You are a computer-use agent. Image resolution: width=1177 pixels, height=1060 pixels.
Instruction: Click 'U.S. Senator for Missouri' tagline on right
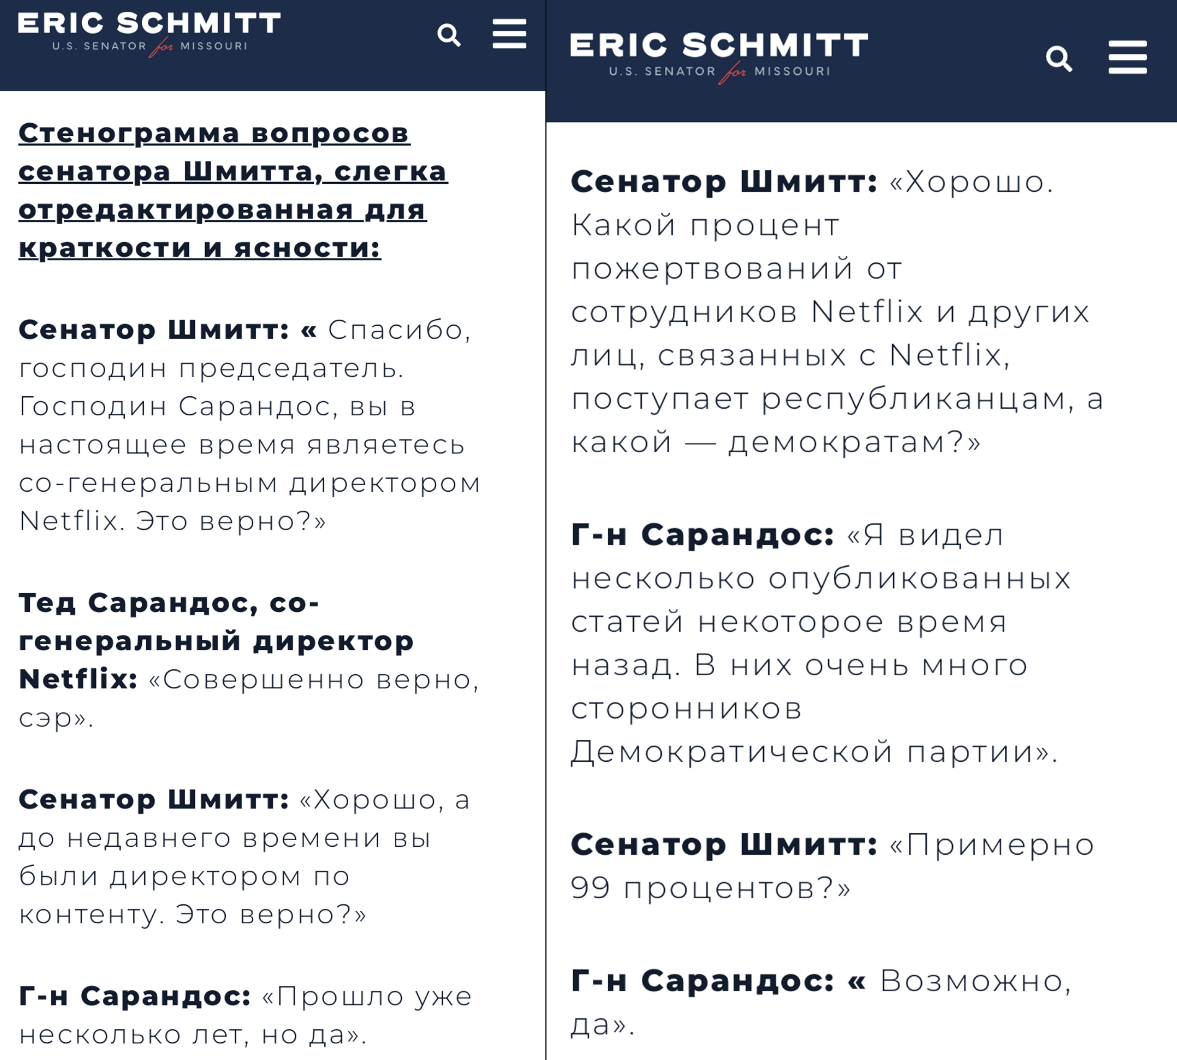click(x=719, y=72)
